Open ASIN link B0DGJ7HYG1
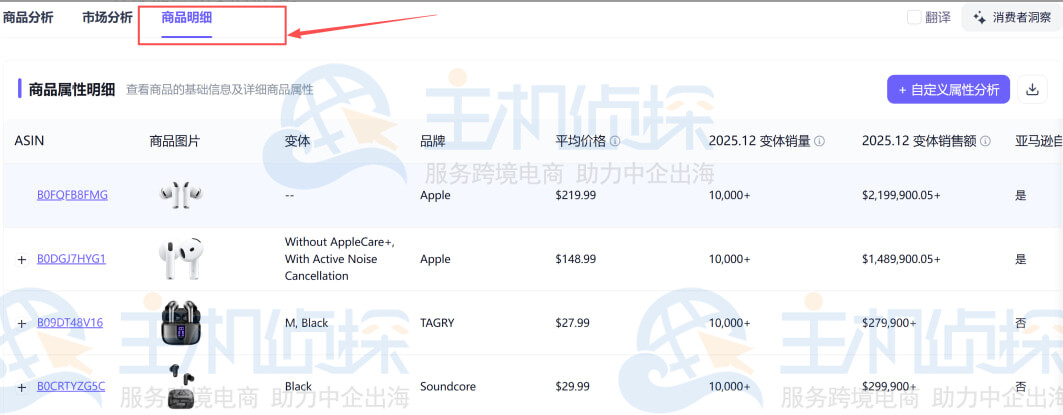 (x=71, y=259)
